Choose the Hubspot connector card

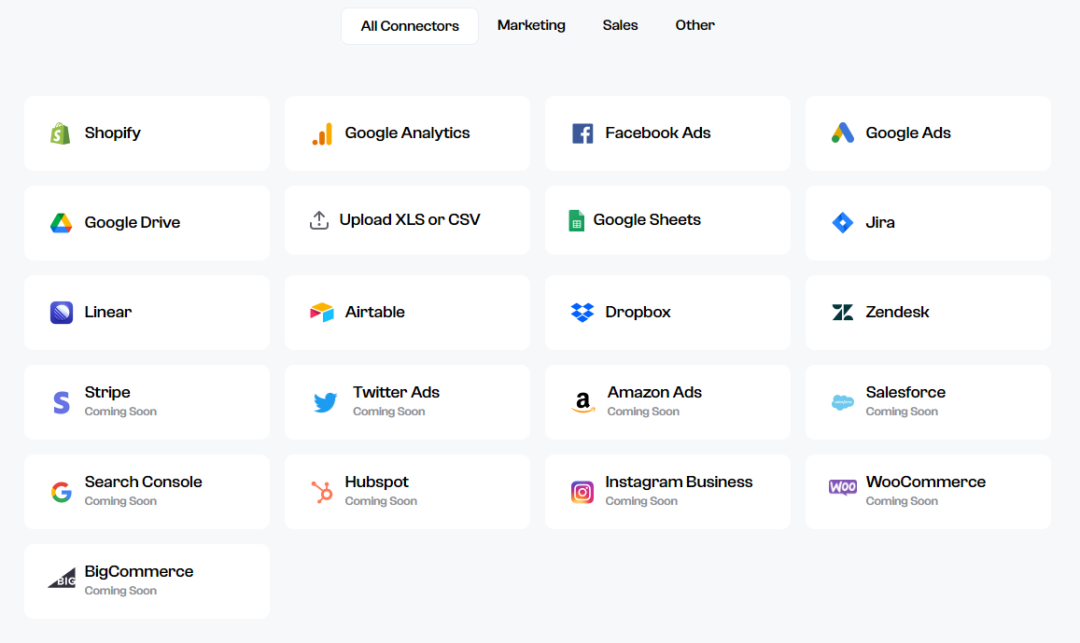pyautogui.click(x=407, y=491)
